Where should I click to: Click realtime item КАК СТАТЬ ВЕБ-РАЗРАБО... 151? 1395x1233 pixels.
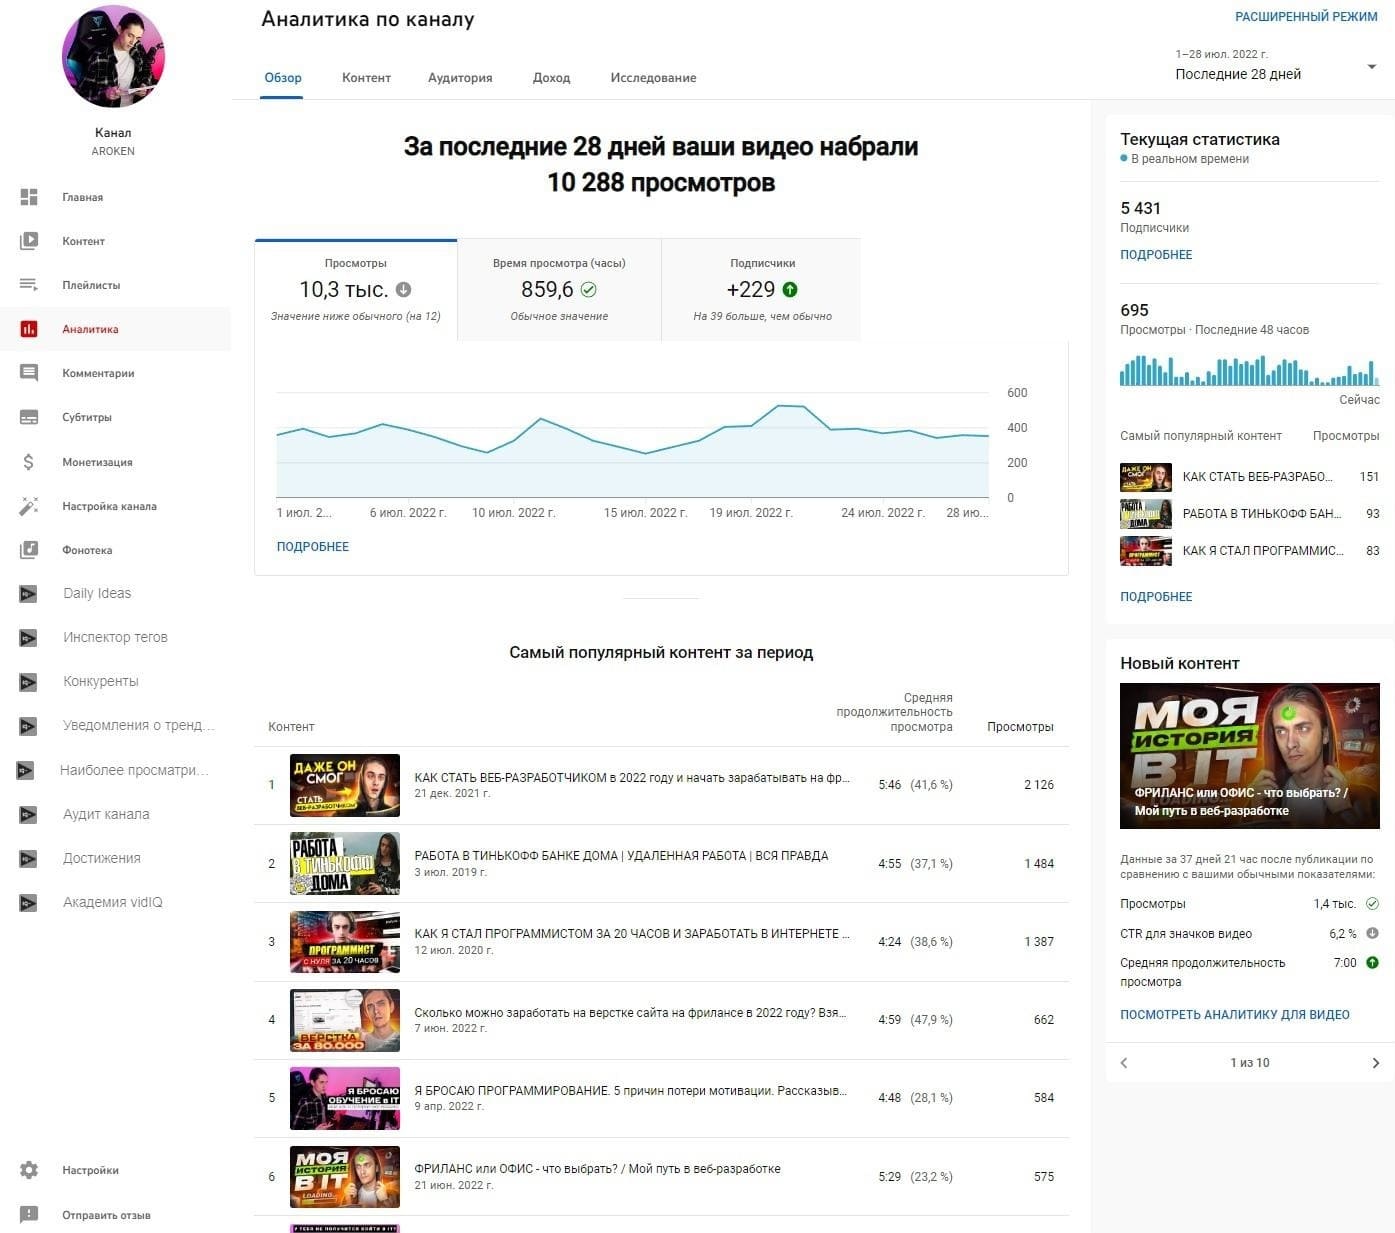(x=1250, y=477)
